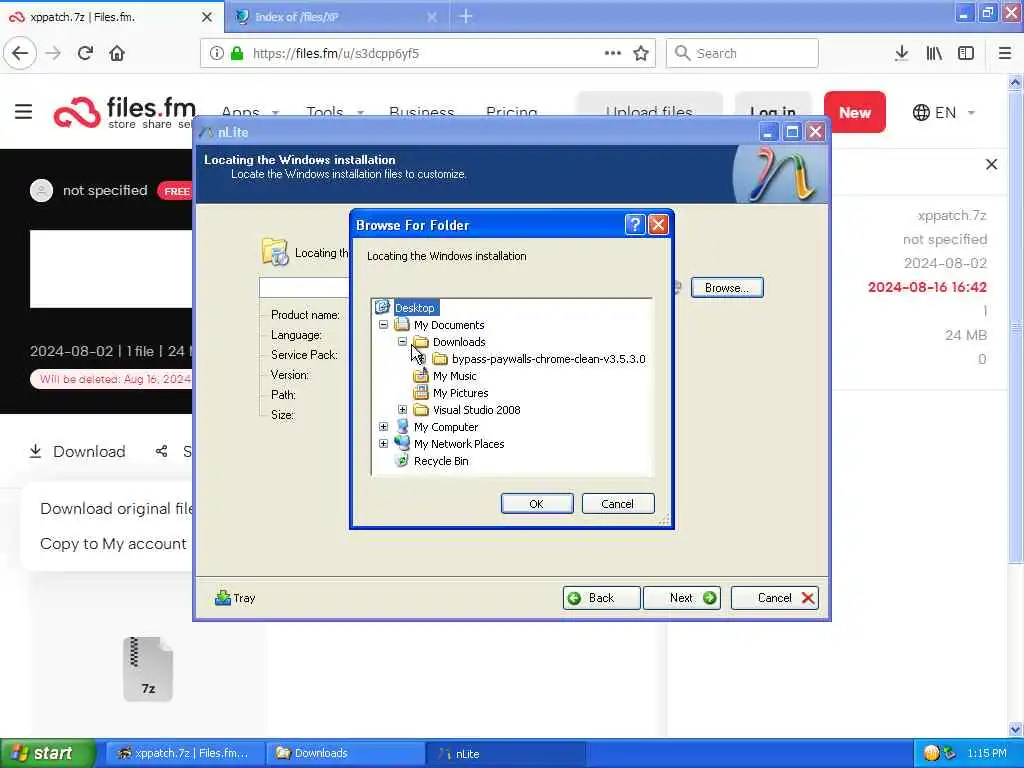Show site information icon in address bar
Screen dimensions: 1024x768
tap(217, 53)
